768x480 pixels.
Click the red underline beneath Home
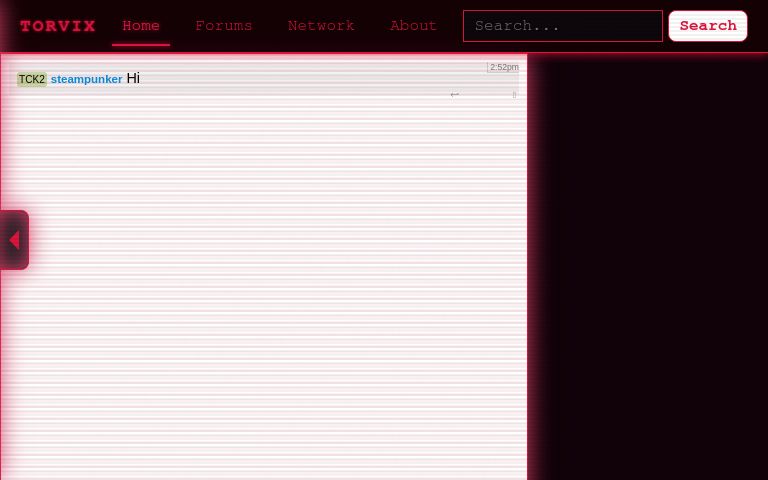point(141,45)
